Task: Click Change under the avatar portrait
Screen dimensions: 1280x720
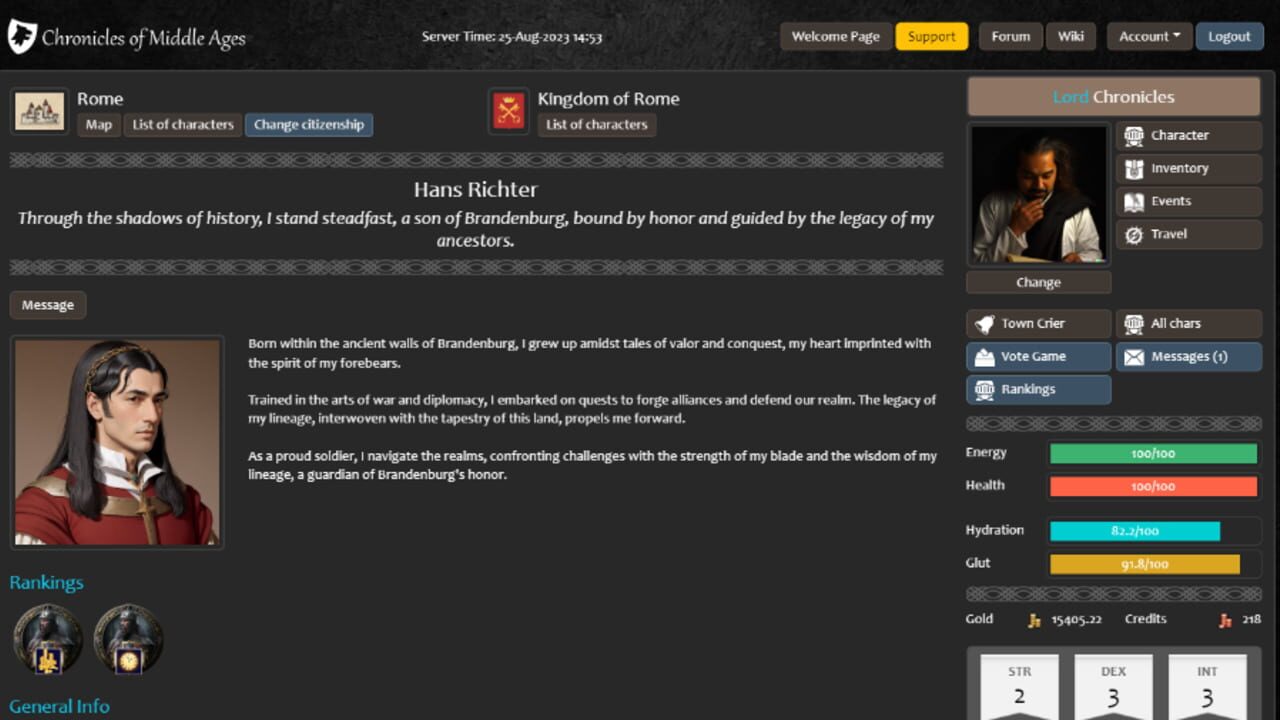Action: point(1038,282)
